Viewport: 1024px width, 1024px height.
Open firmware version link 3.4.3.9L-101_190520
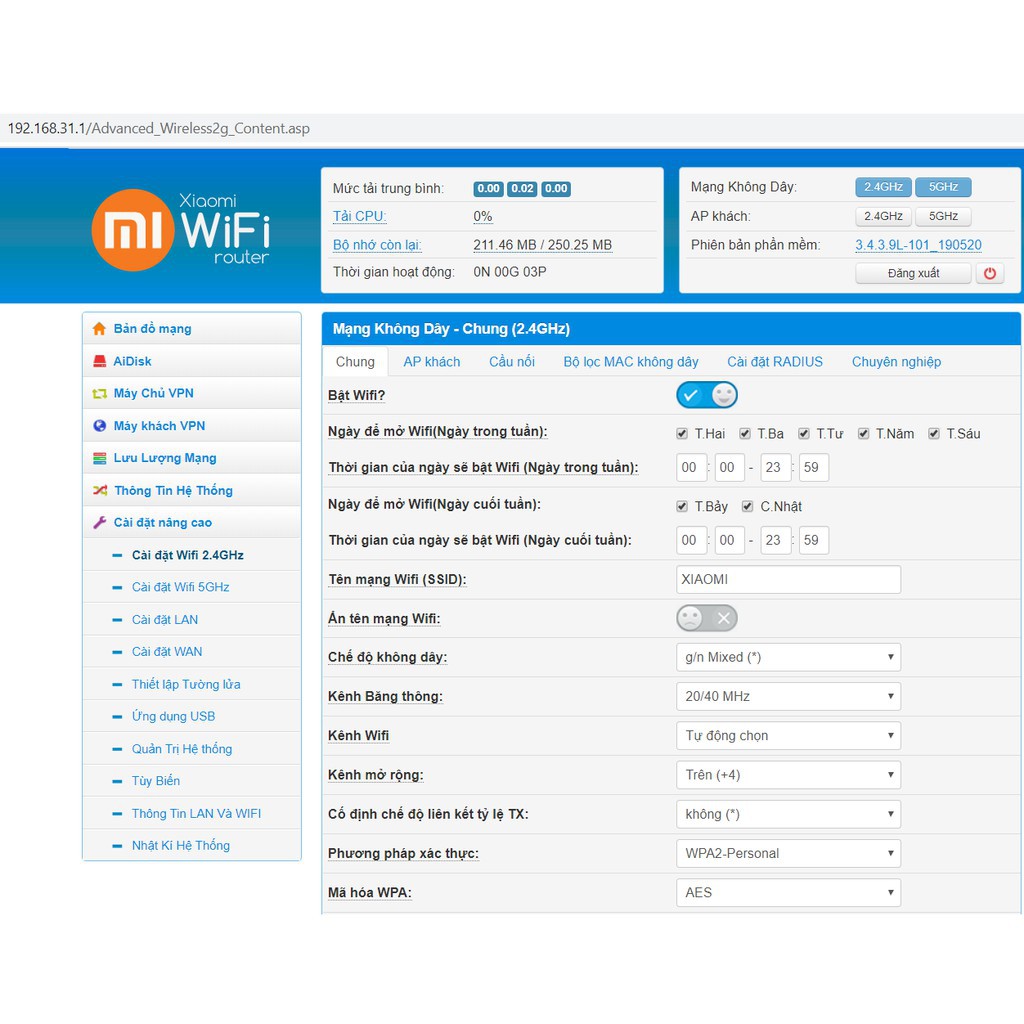(918, 245)
